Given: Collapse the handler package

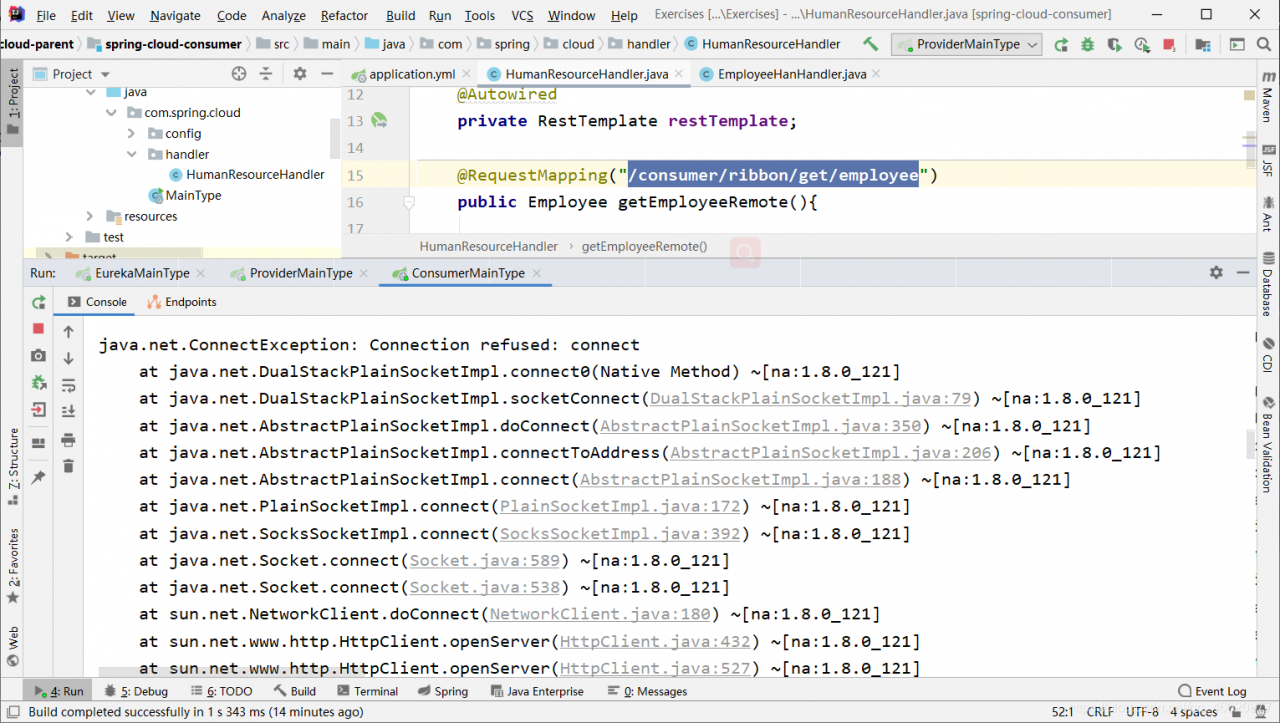Looking at the screenshot, I should coord(132,155).
